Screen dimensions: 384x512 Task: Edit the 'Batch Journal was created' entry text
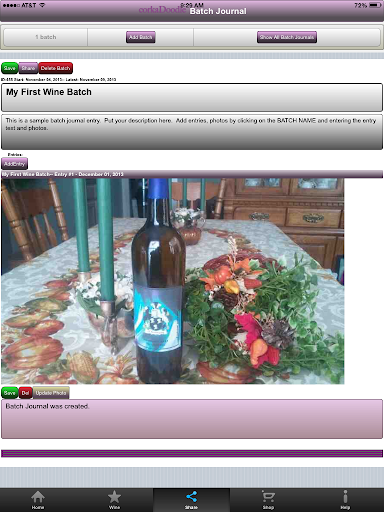point(192,419)
